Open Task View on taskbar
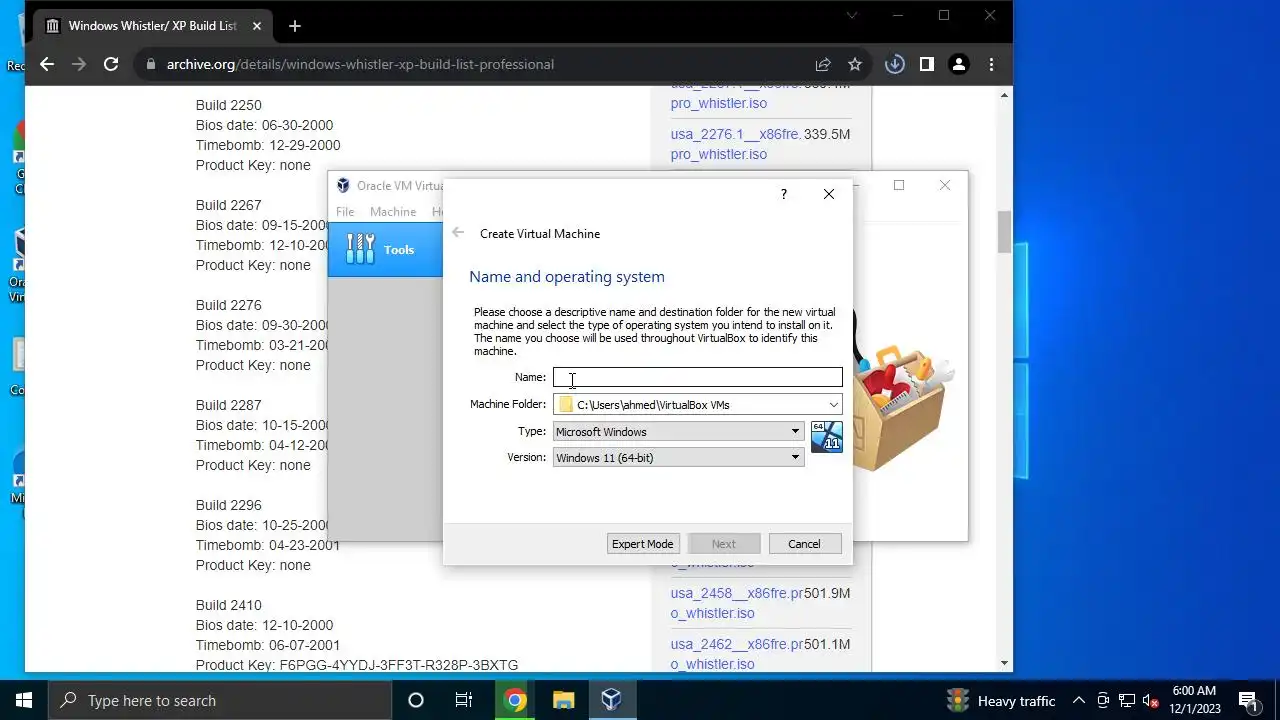This screenshot has width=1280, height=720. (x=464, y=700)
